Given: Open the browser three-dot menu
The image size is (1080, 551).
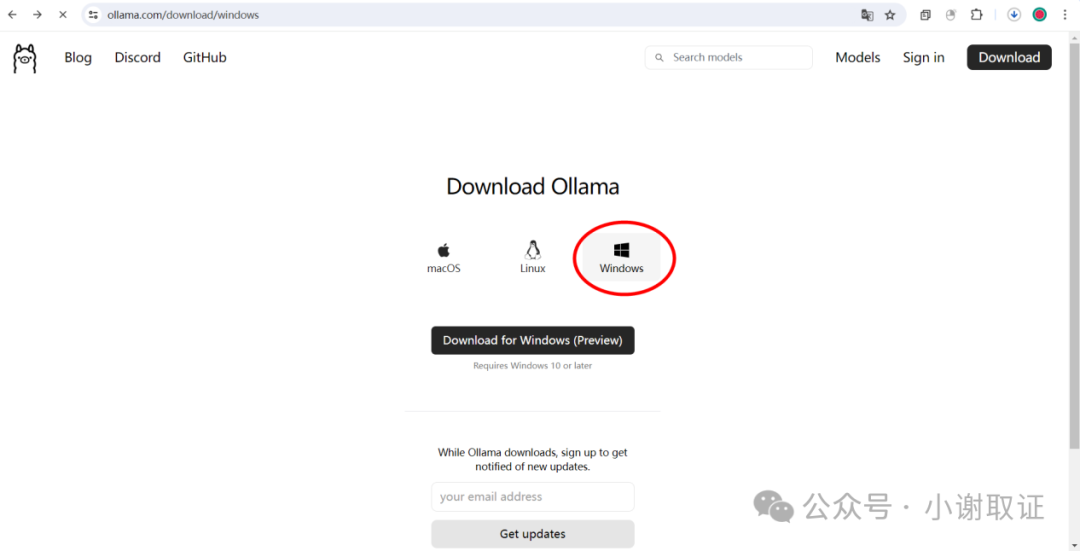Looking at the screenshot, I should 1064,14.
